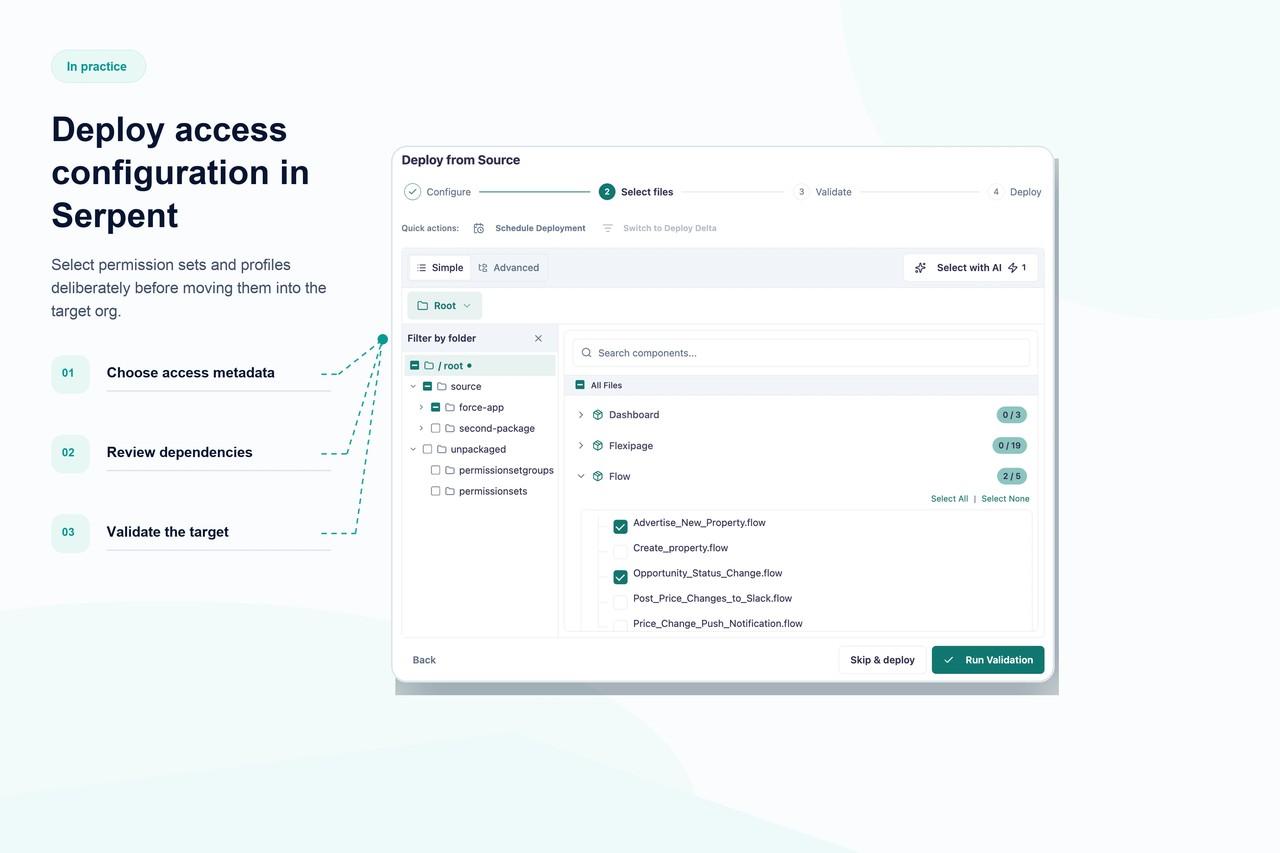Image resolution: width=1280 pixels, height=853 pixels.
Task: Toggle the All Files checkbox
Action: click(580, 385)
